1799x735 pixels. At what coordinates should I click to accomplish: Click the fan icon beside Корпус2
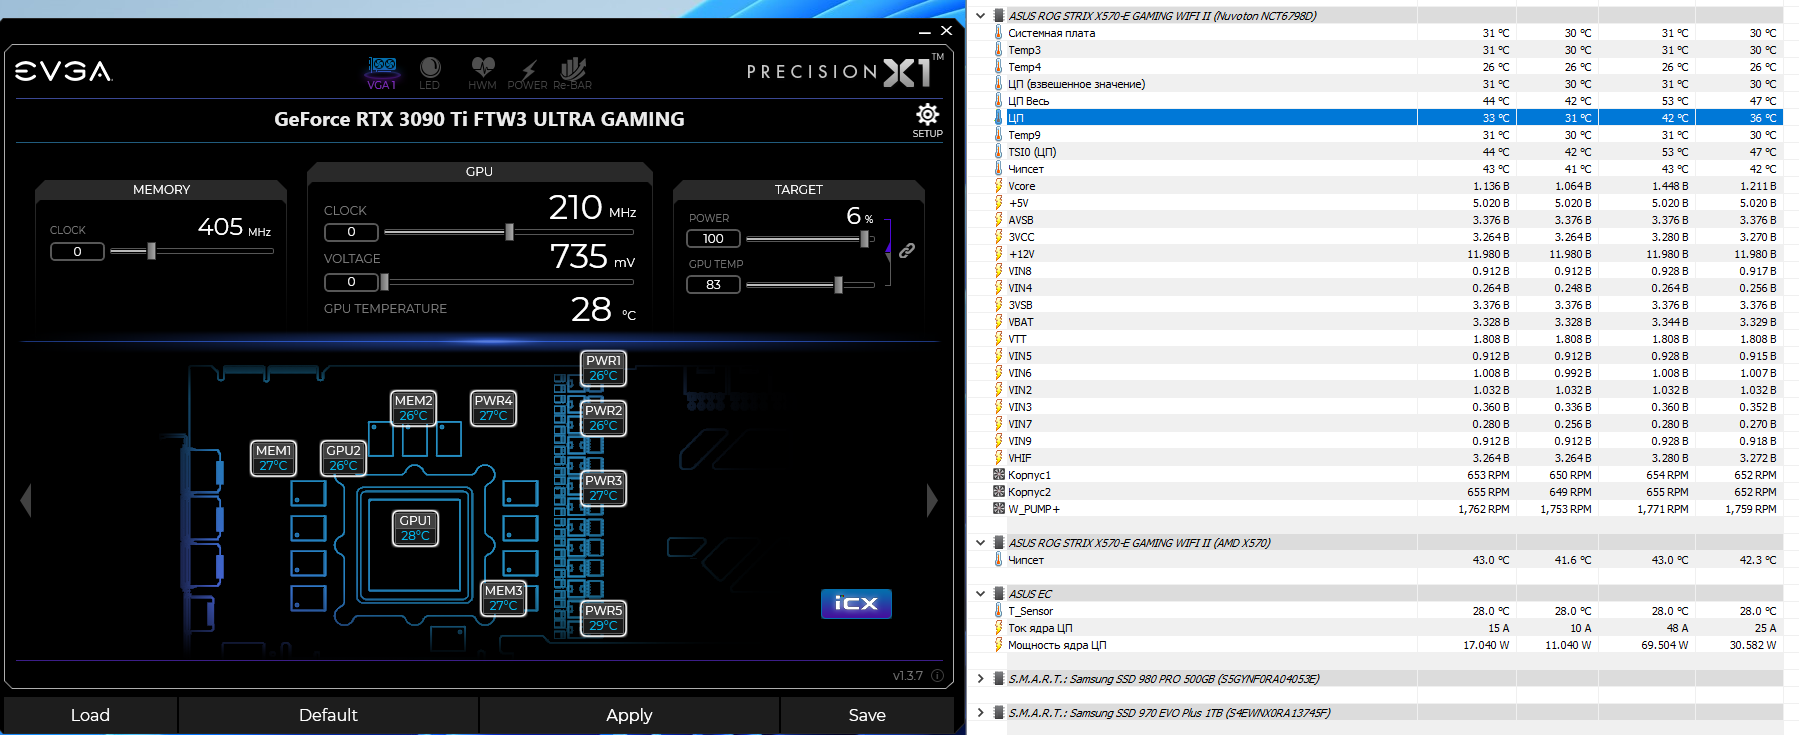(x=998, y=492)
